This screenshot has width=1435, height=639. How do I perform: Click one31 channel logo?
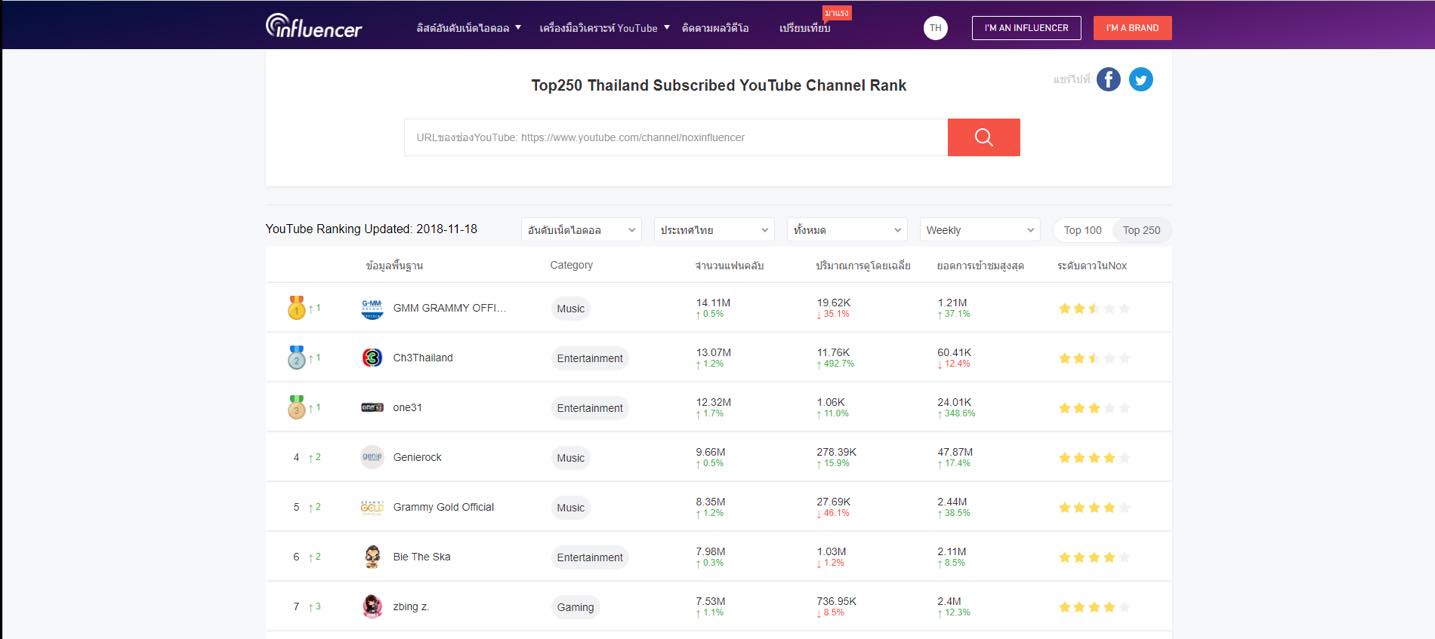click(x=372, y=408)
